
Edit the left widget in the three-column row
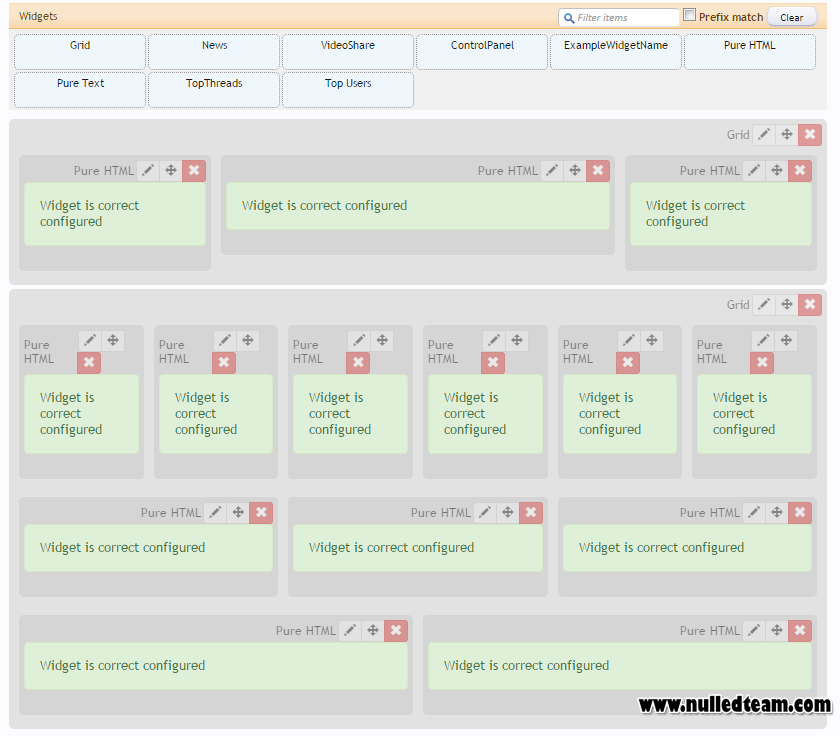(x=215, y=513)
